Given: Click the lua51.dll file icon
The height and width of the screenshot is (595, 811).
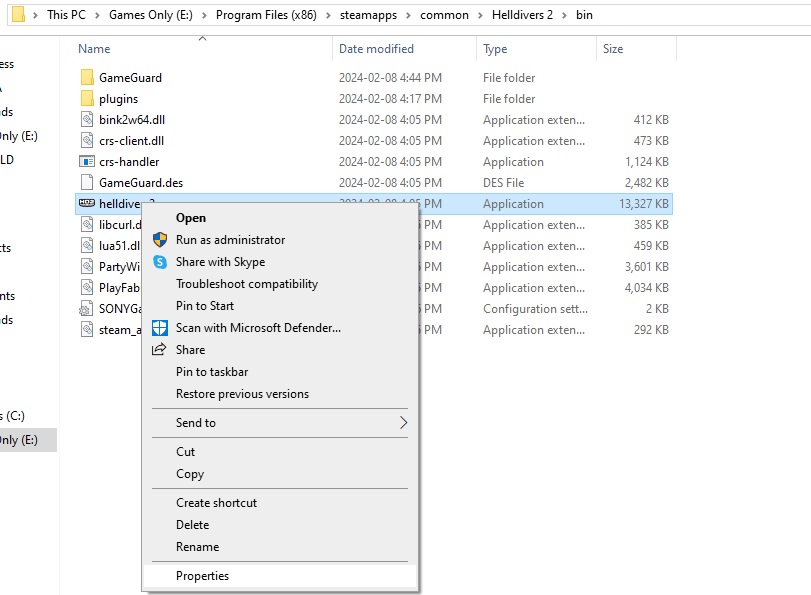Looking at the screenshot, I should [87, 246].
